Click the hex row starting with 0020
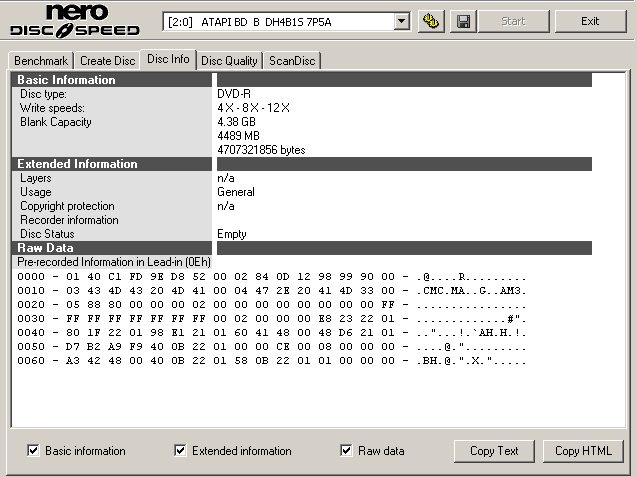The width and height of the screenshot is (637, 477). click(x=271, y=305)
